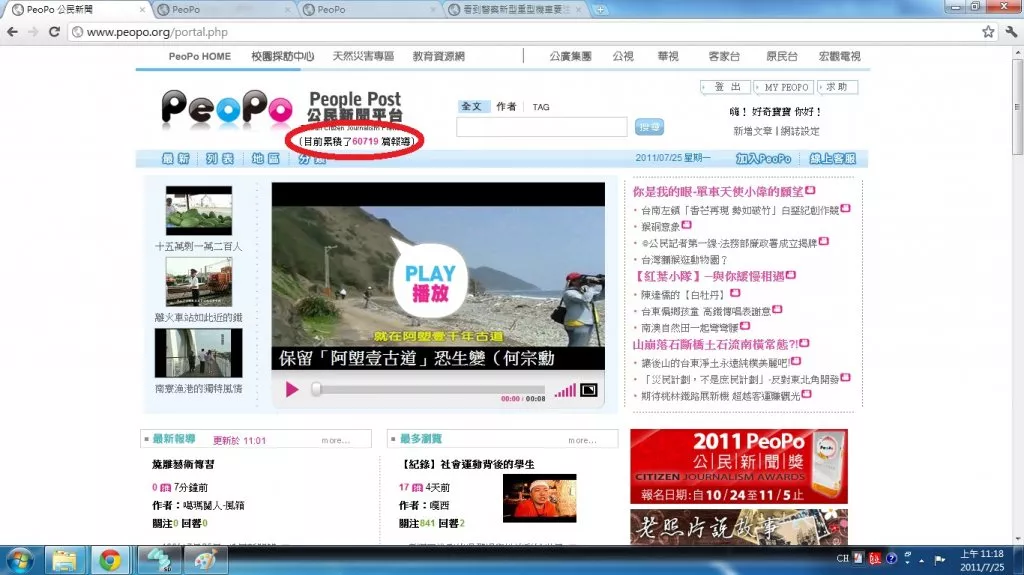1024x575 pixels.
Task: Click 加入PeoPo link
Action: coord(763,159)
